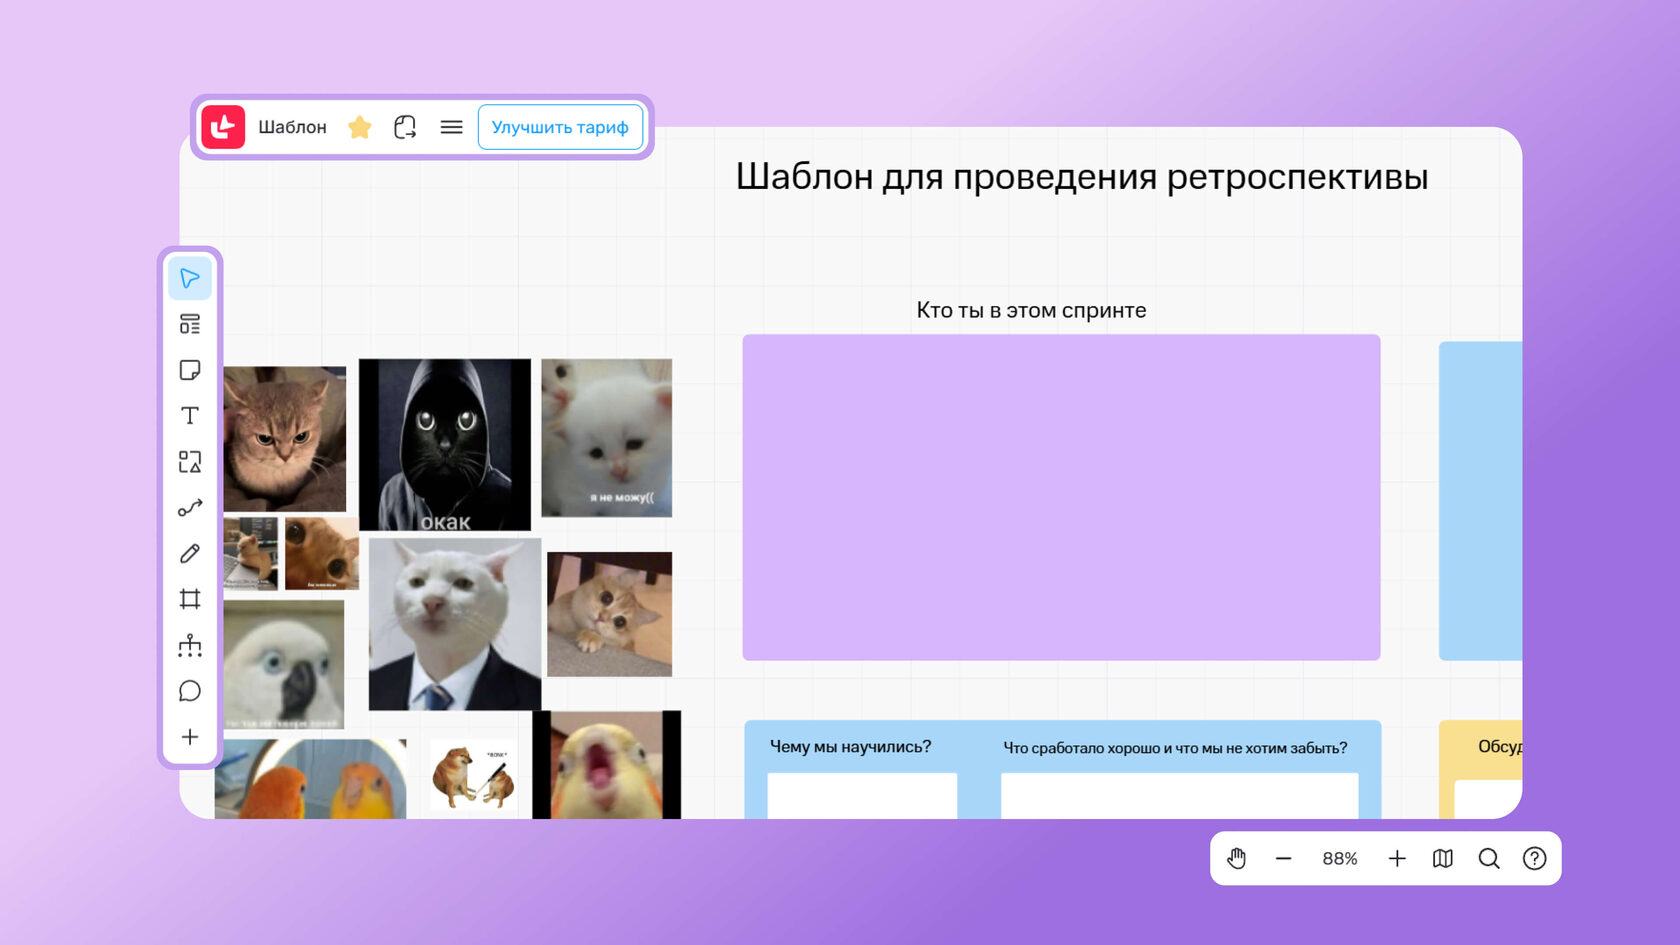1680x945 pixels.
Task: Open the mind map tool
Action: coord(189,646)
